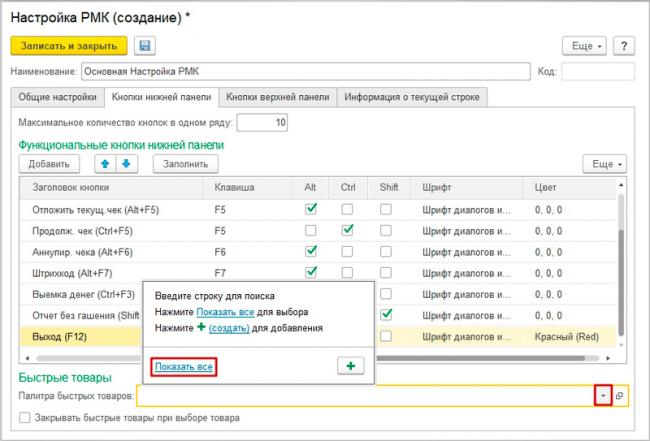
Task: Click the Цвет column header
Action: (570, 187)
